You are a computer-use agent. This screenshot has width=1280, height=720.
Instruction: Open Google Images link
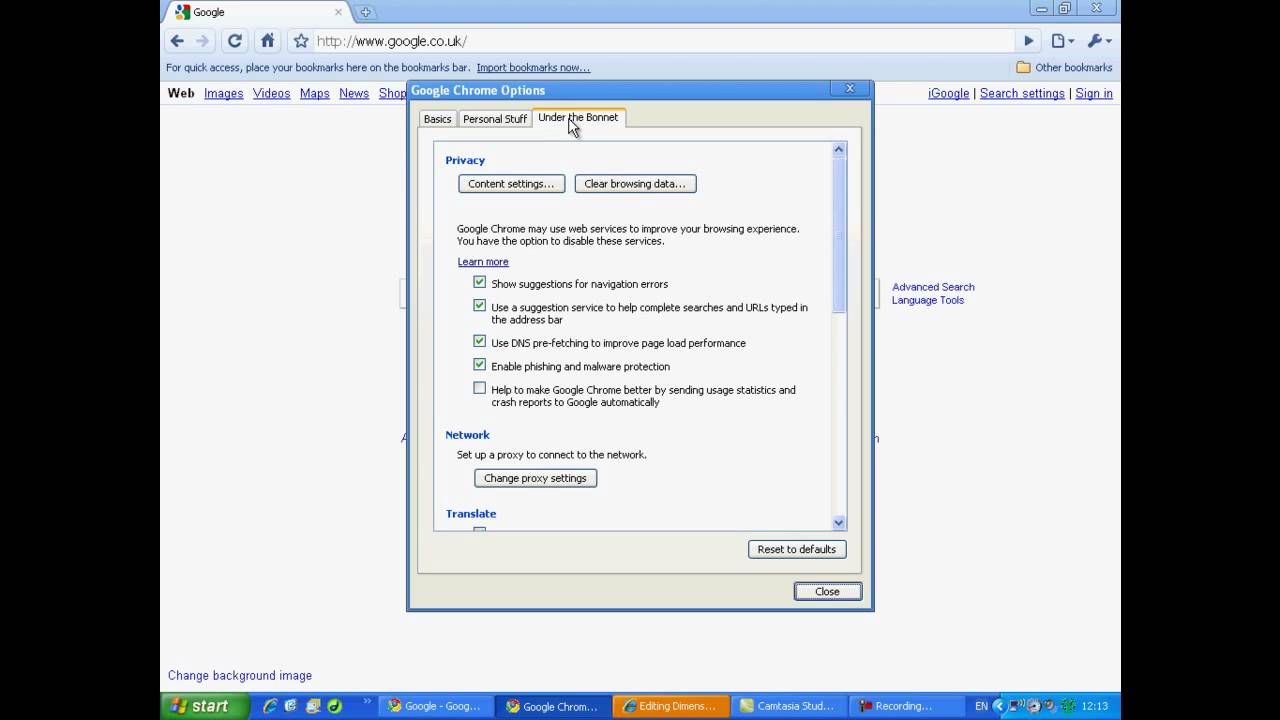tap(223, 93)
